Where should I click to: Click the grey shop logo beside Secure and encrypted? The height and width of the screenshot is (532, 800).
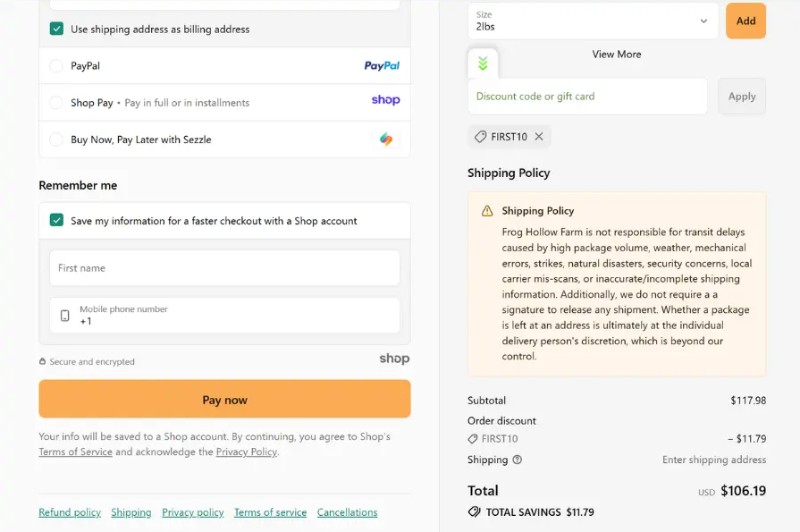[x=394, y=359]
